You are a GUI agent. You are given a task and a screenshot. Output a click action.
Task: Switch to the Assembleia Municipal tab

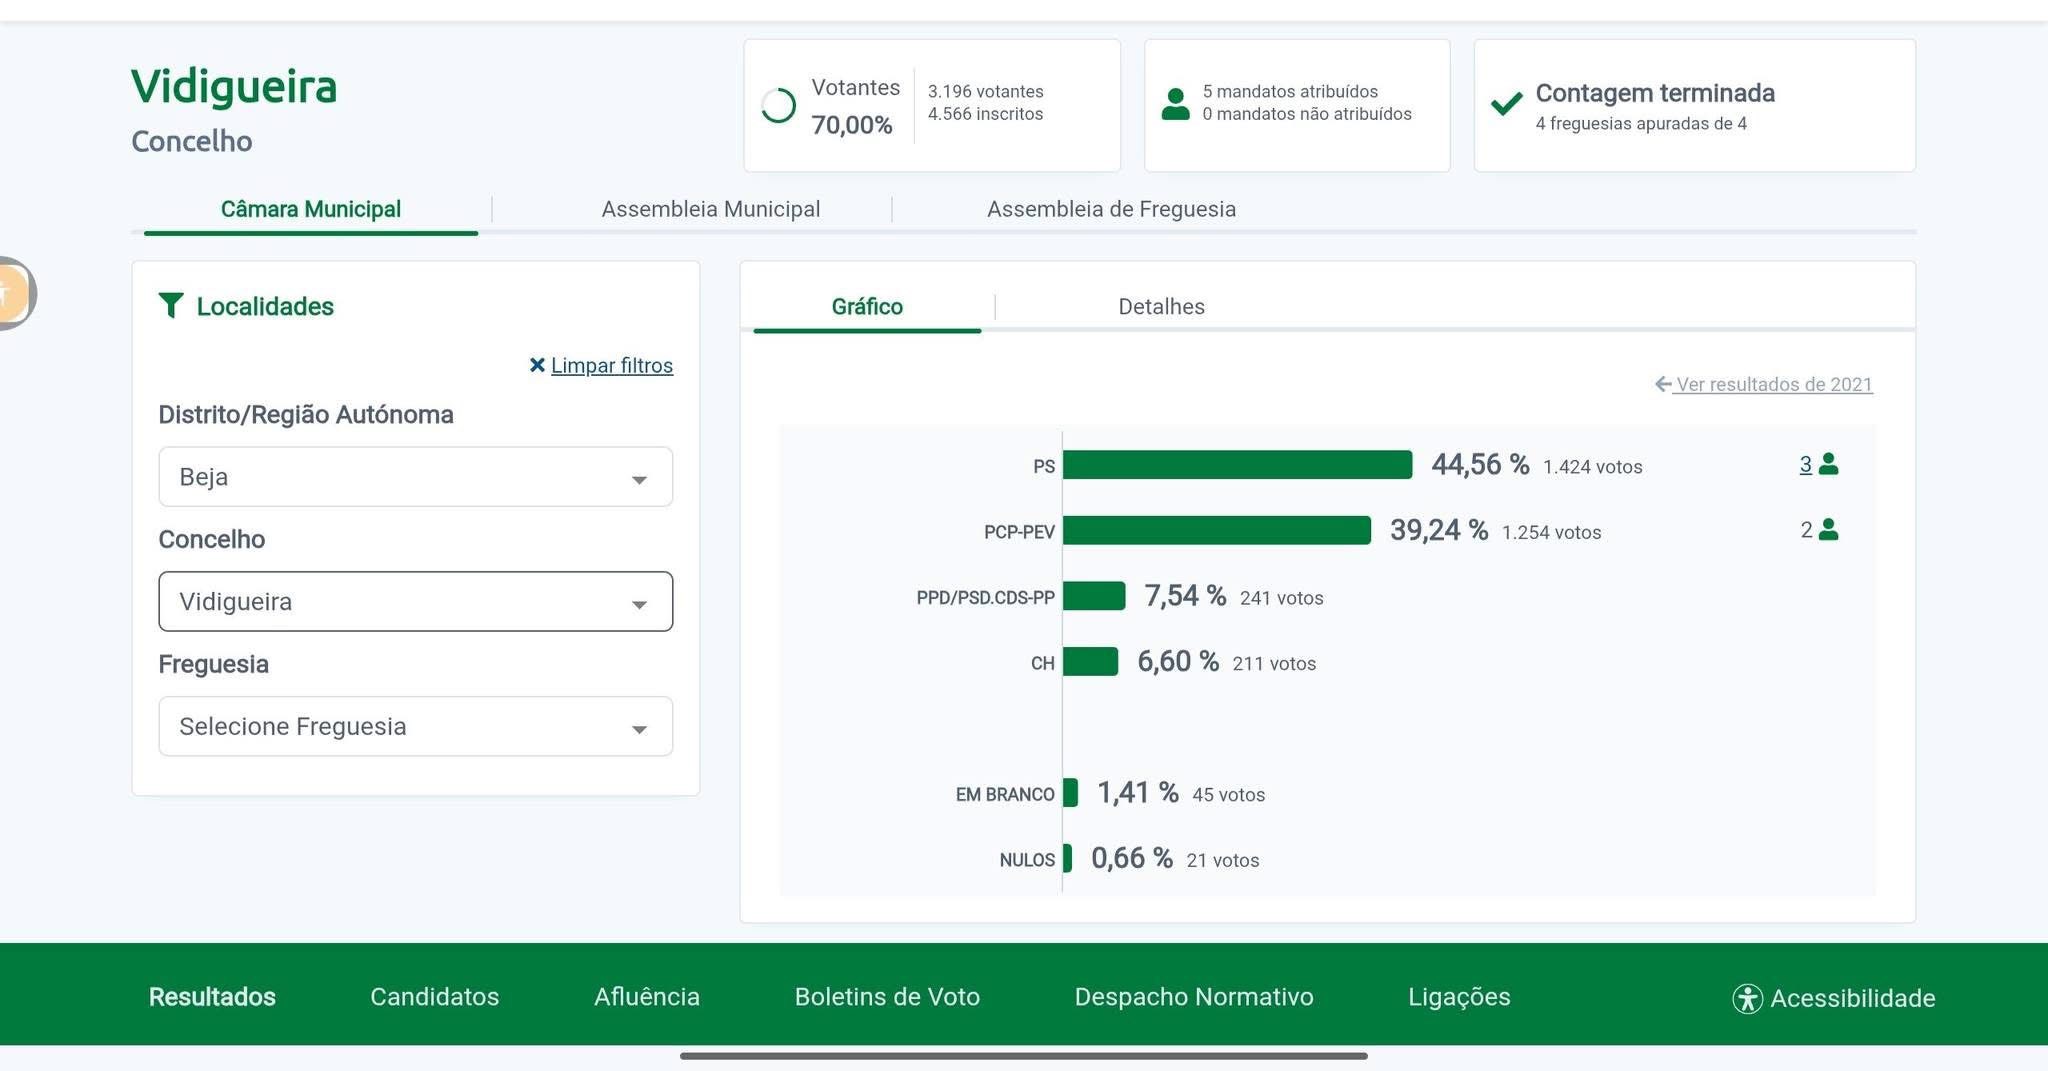coord(710,208)
